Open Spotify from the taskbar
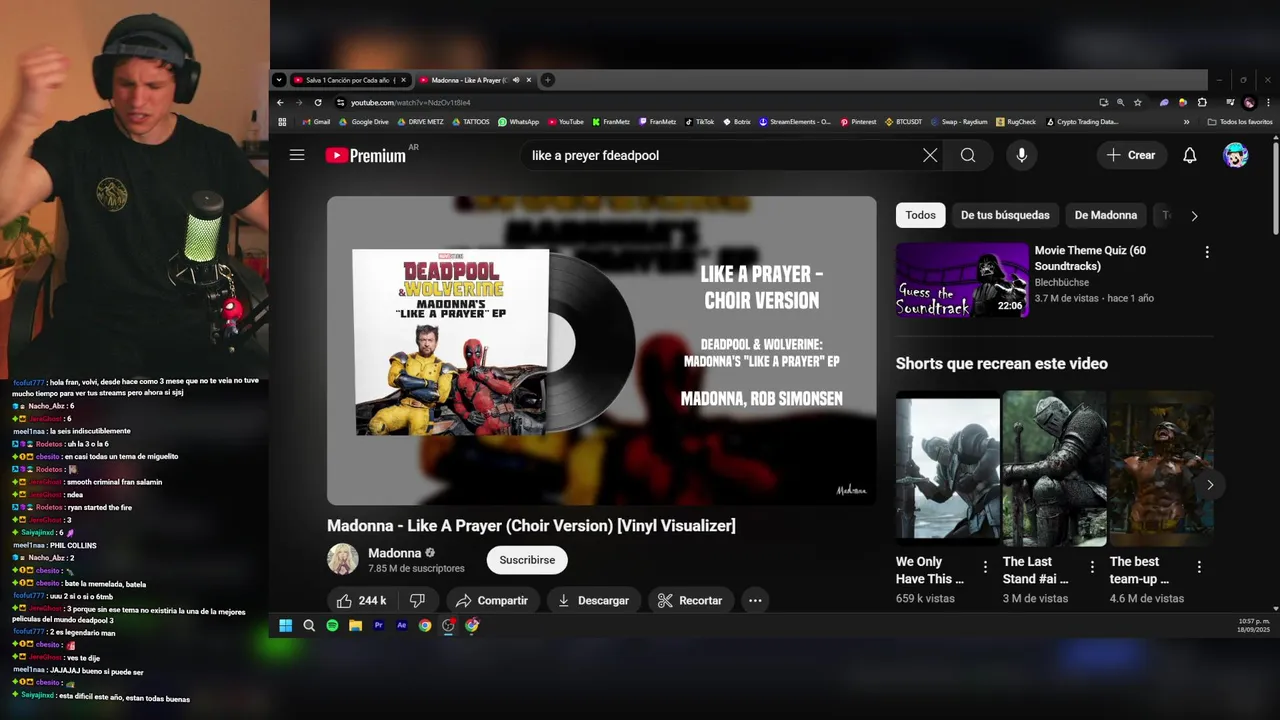 coord(332,625)
